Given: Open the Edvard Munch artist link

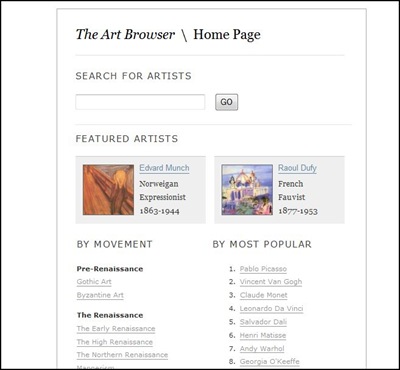Looking at the screenshot, I should (164, 168).
